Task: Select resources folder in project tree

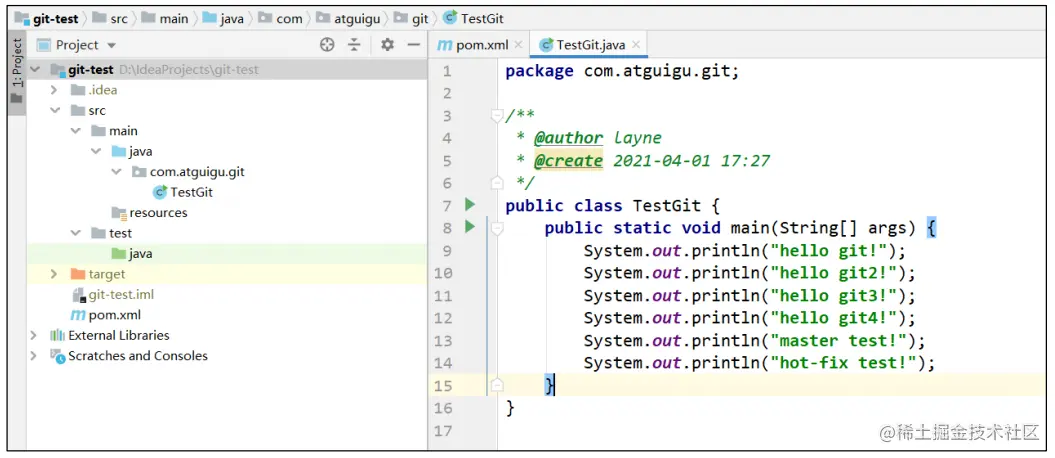Action: click(158, 213)
